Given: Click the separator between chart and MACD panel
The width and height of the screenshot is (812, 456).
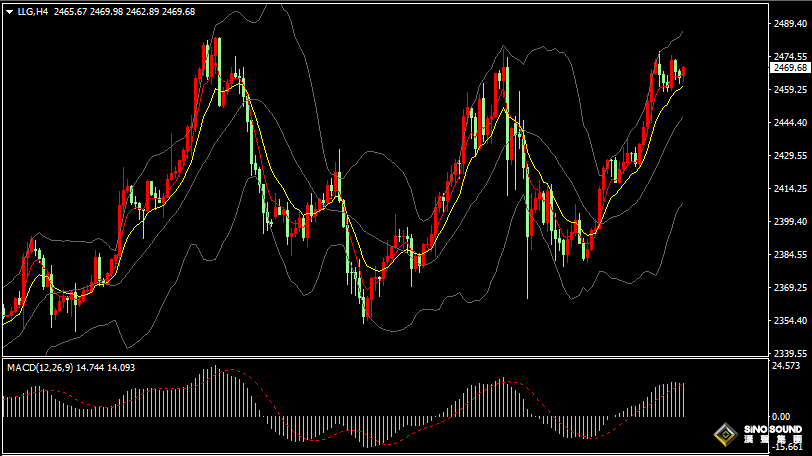Looking at the screenshot, I should [x=400, y=358].
